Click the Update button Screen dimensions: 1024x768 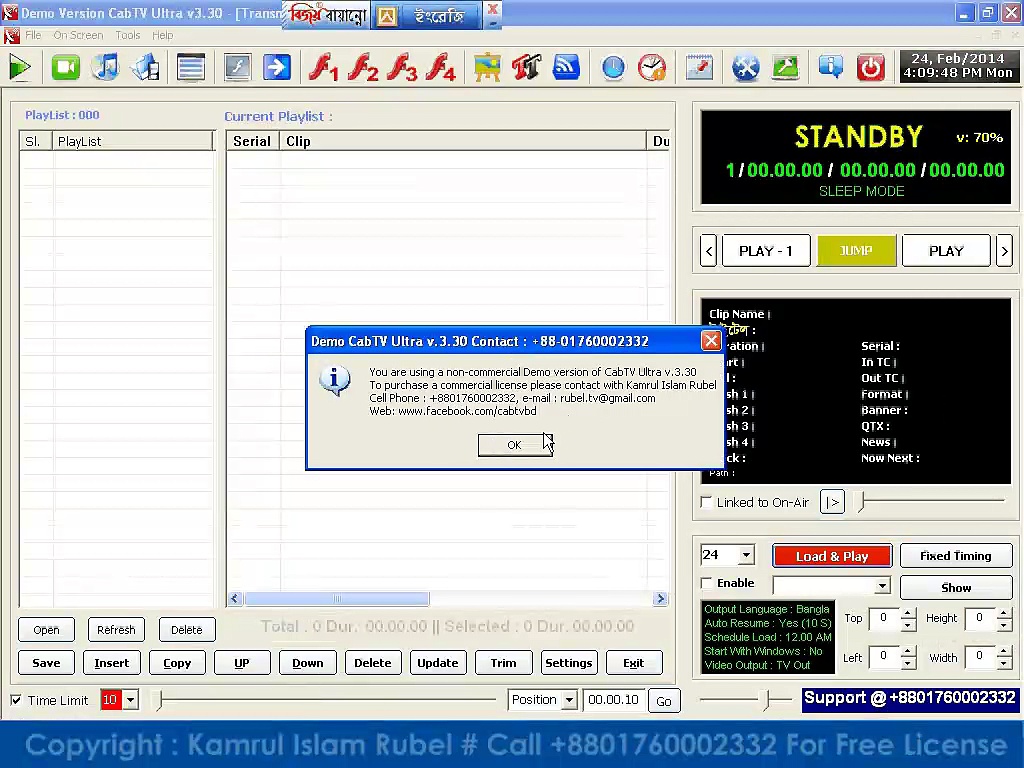coord(438,663)
